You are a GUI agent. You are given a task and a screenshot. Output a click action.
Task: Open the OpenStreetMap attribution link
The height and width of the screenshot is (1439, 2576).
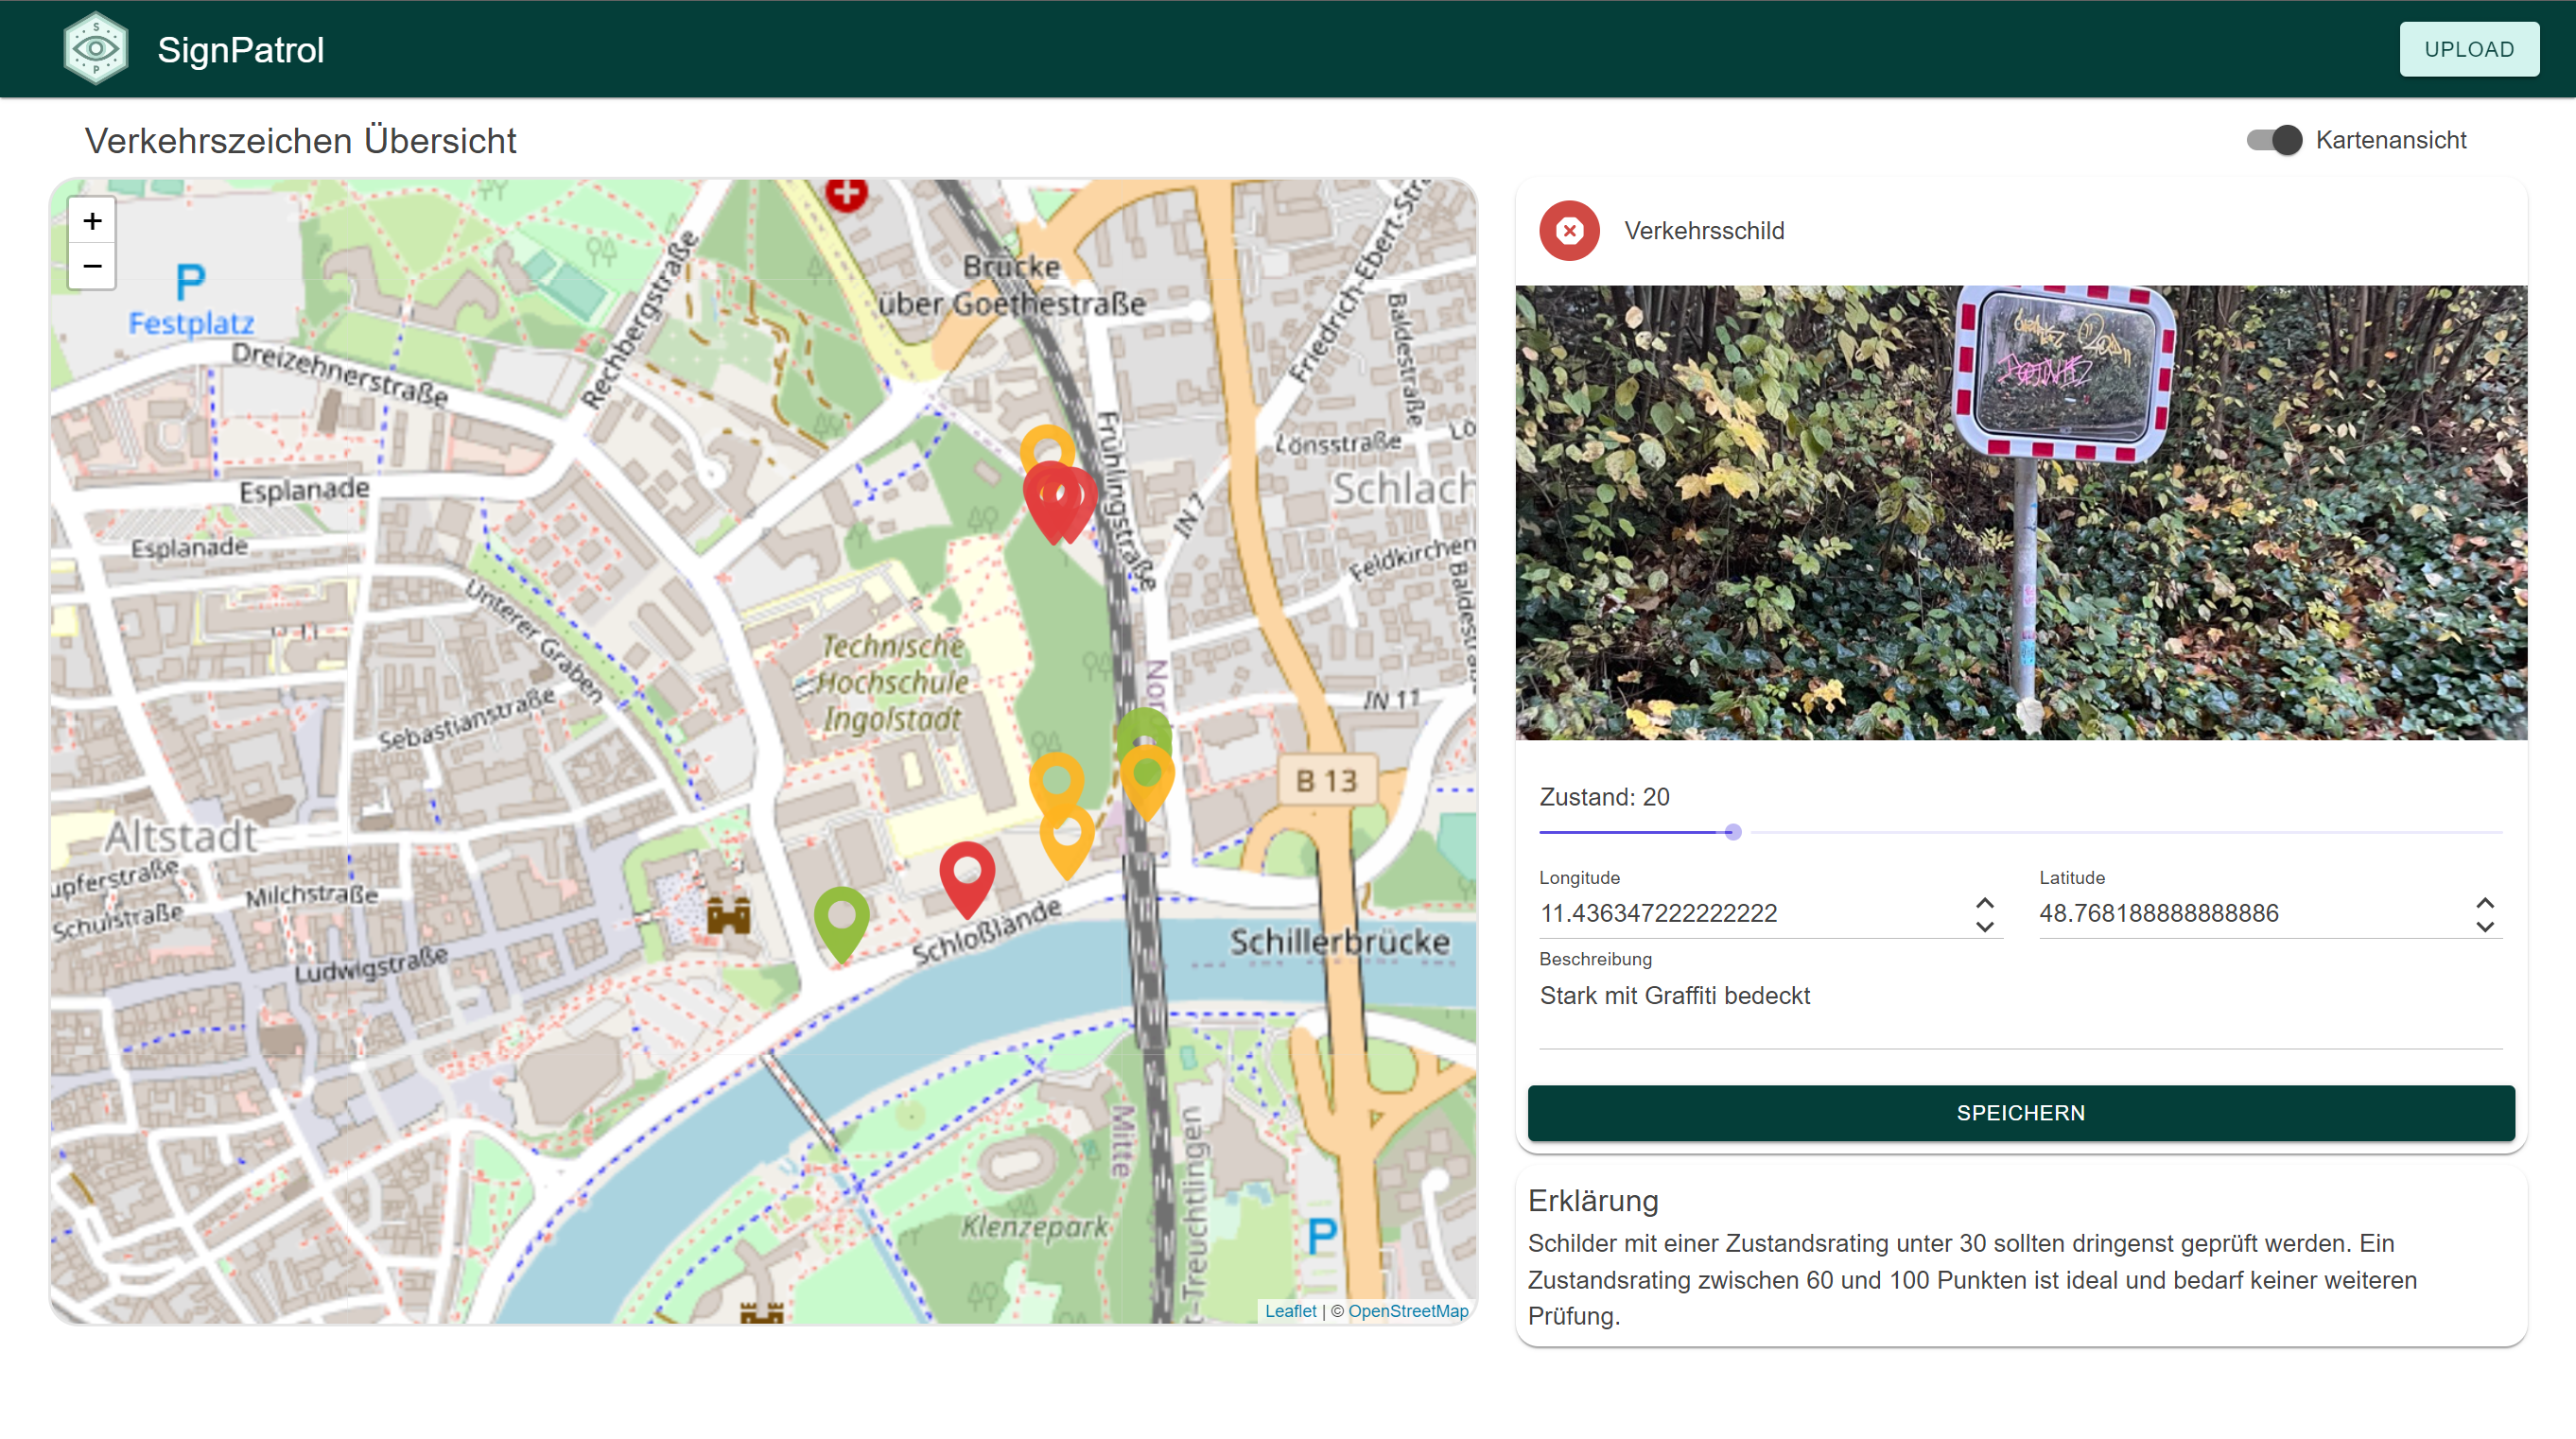tap(1407, 1311)
